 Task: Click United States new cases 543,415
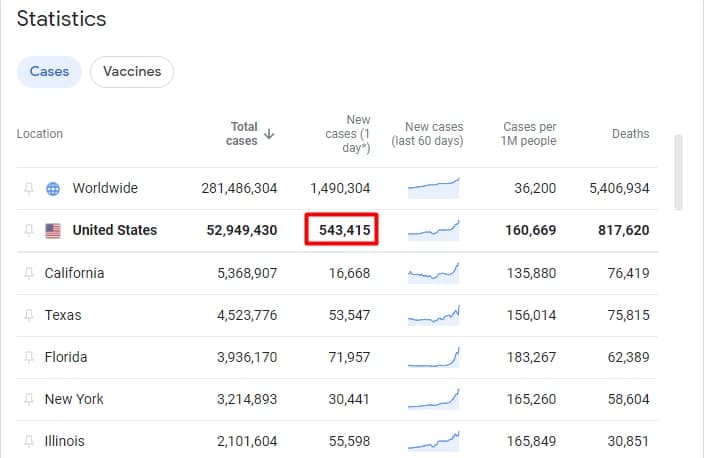click(344, 230)
